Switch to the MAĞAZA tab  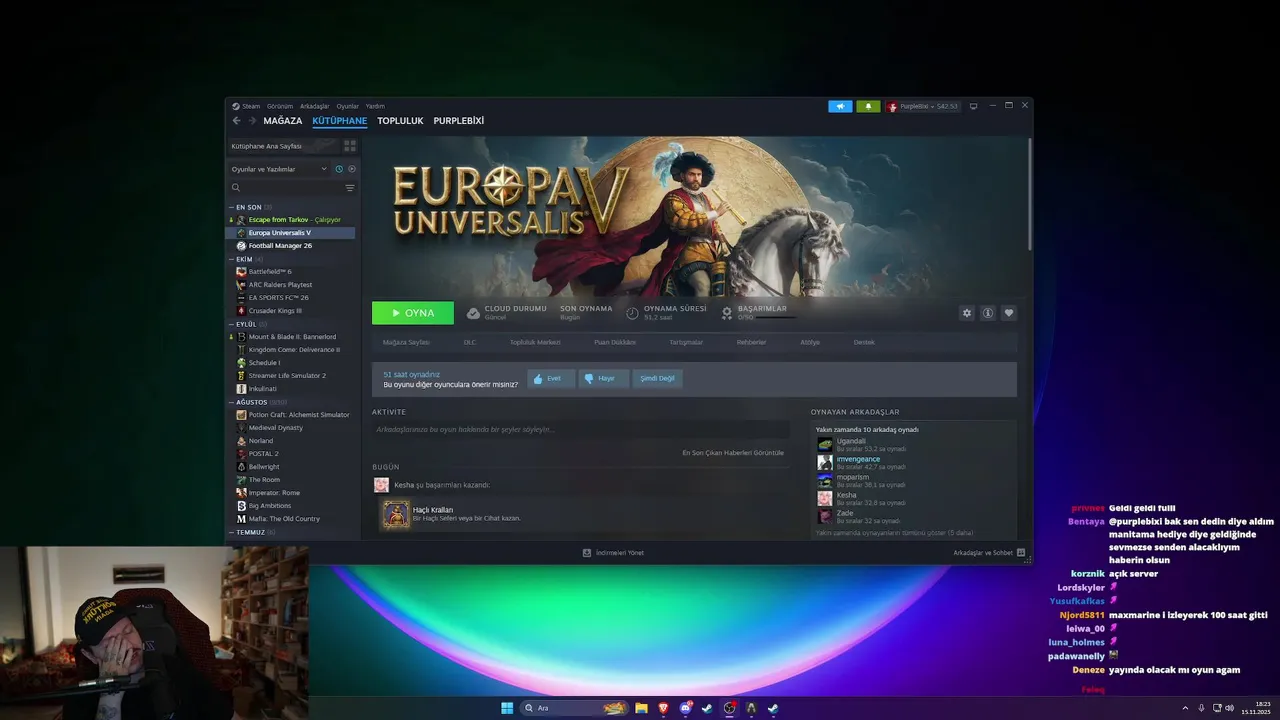[x=282, y=121]
